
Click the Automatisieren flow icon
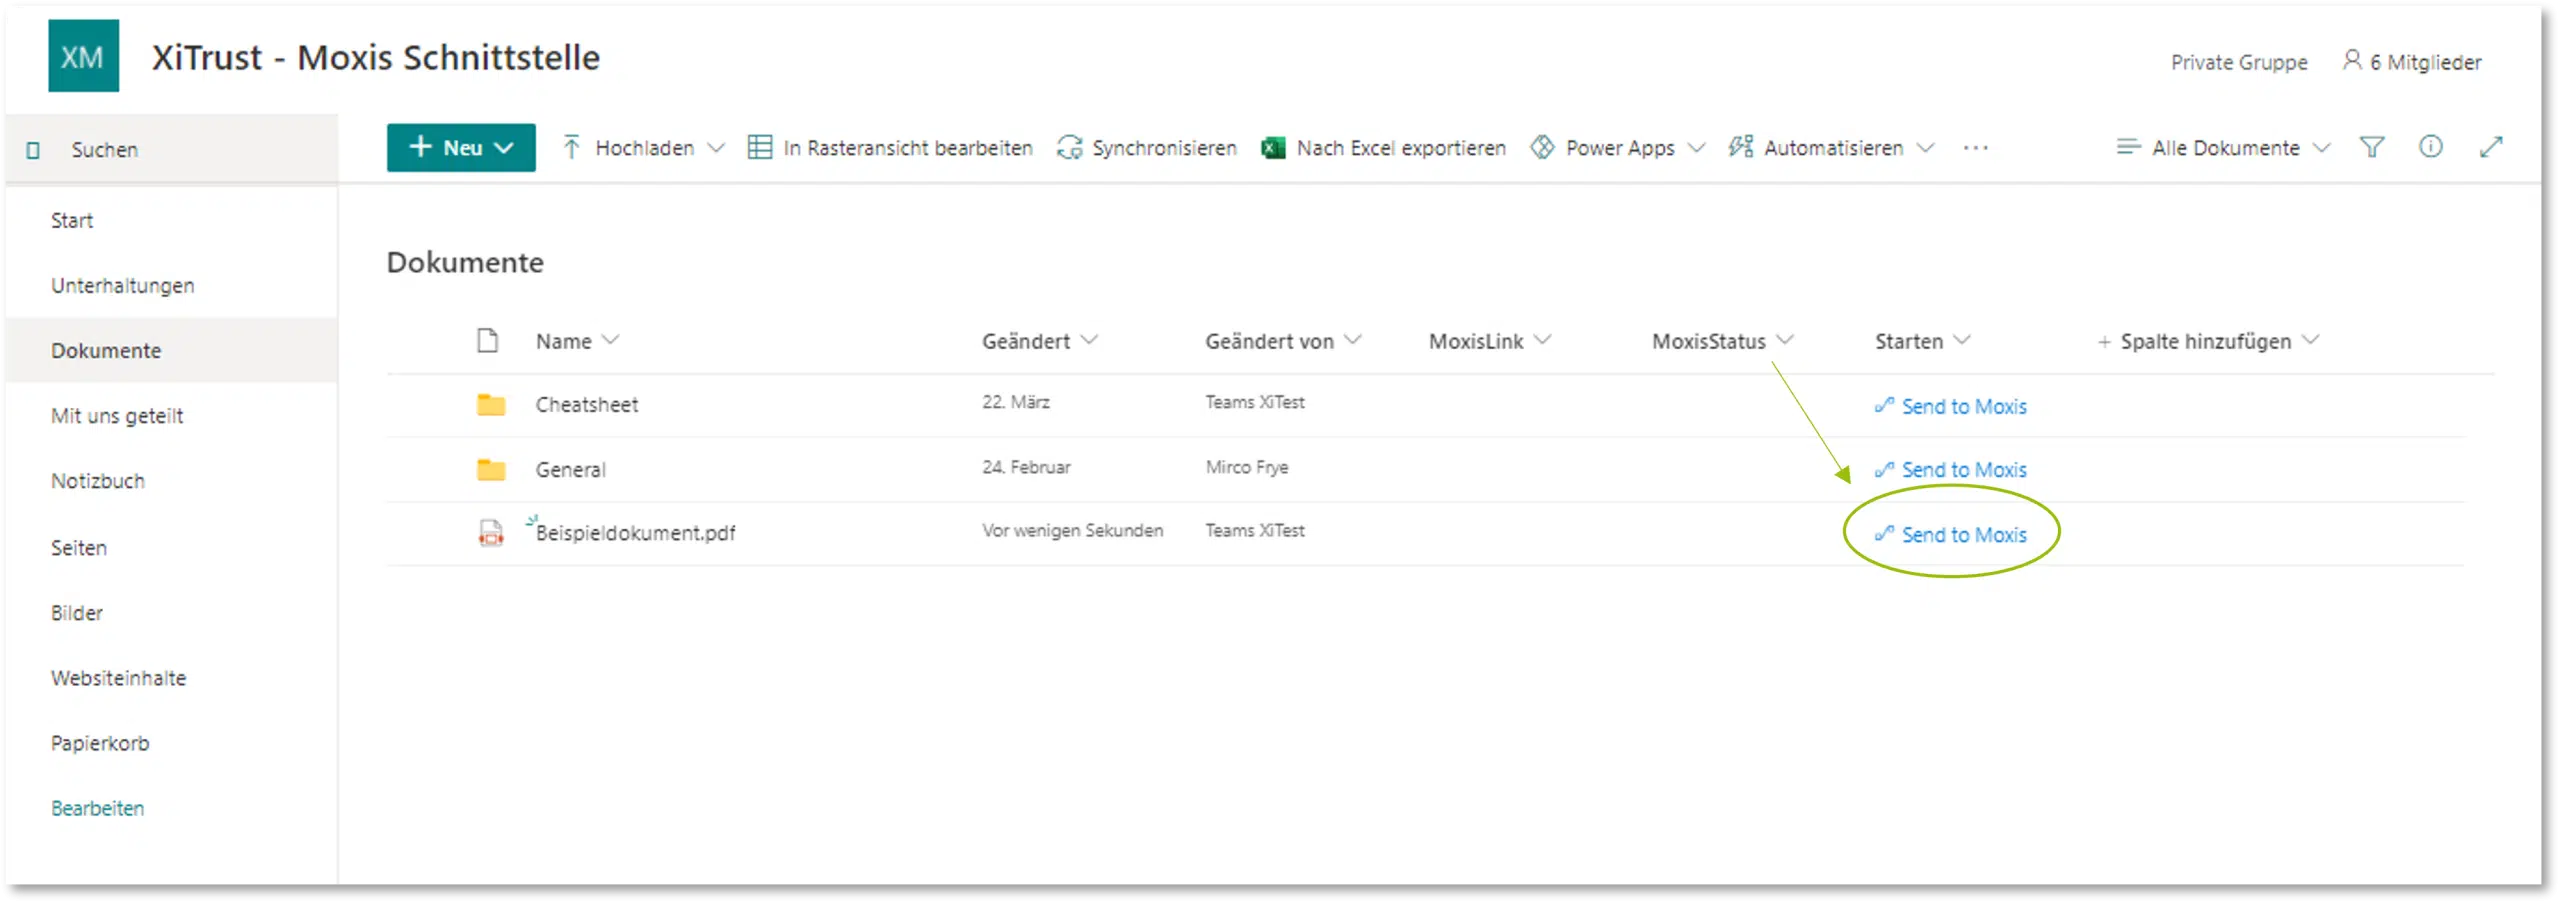pos(1741,148)
